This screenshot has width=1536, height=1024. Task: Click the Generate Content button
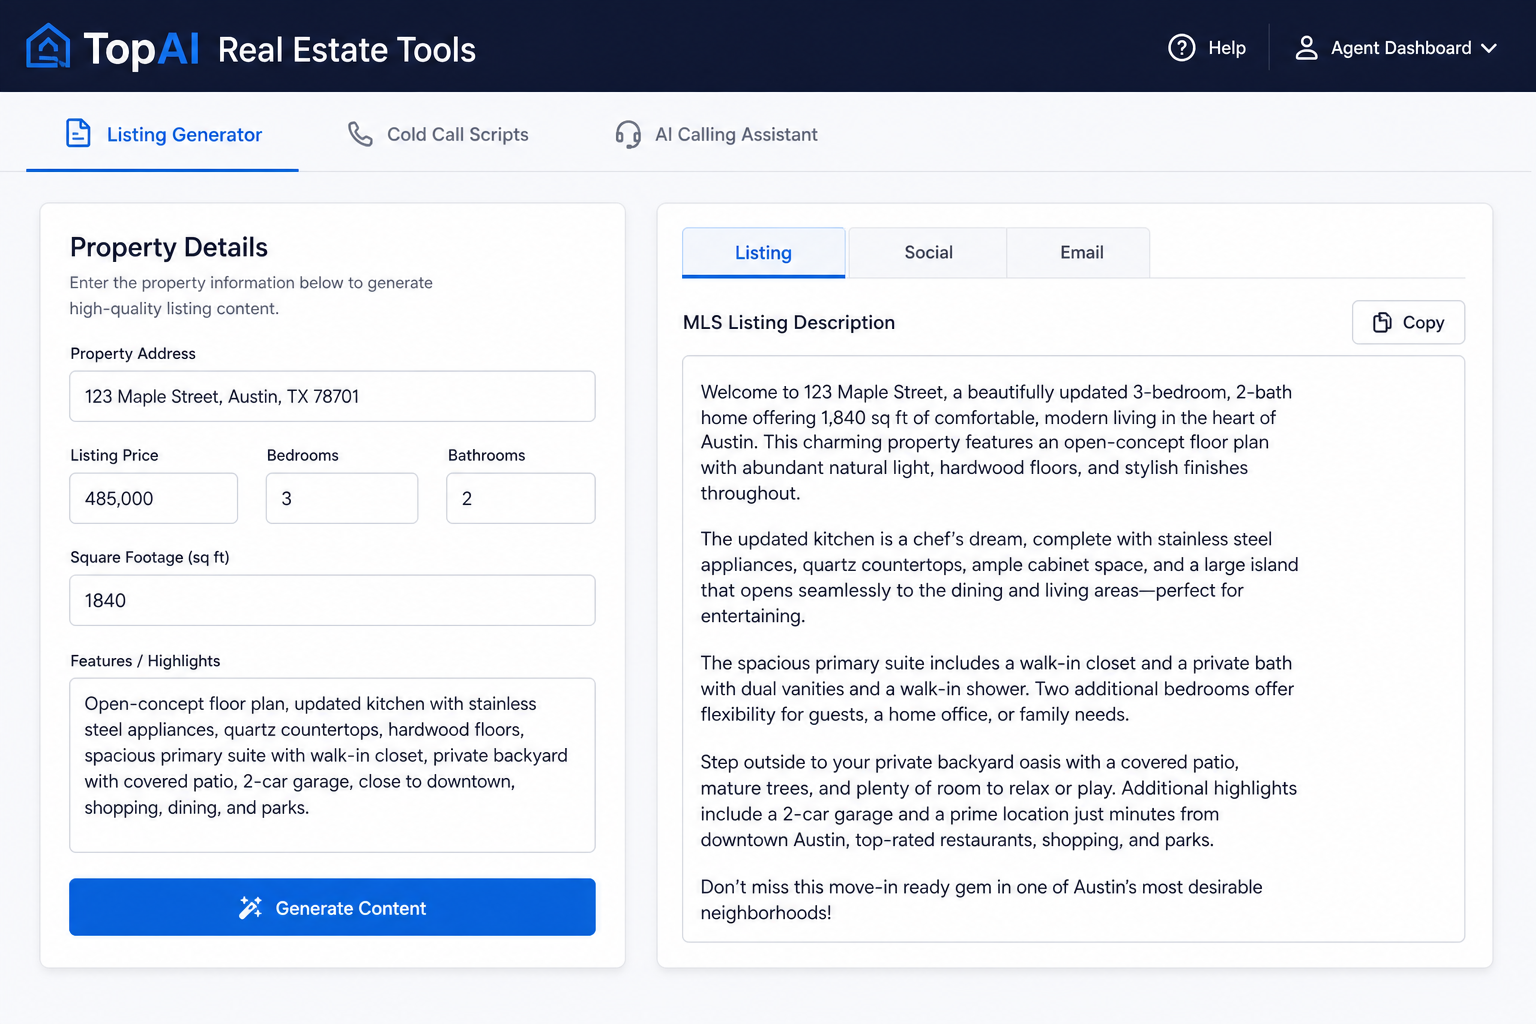click(x=332, y=907)
